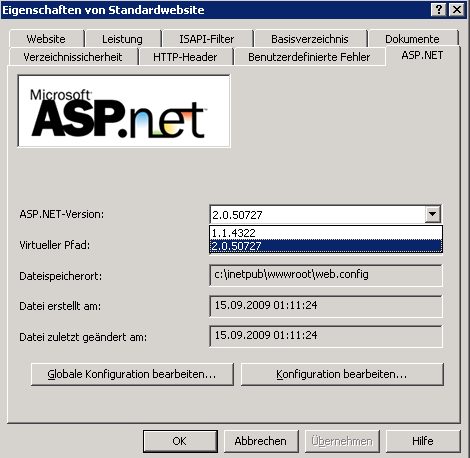470x458 pixels.
Task: Select Benutzerdefinierte Fehler tab
Action: click(309, 57)
